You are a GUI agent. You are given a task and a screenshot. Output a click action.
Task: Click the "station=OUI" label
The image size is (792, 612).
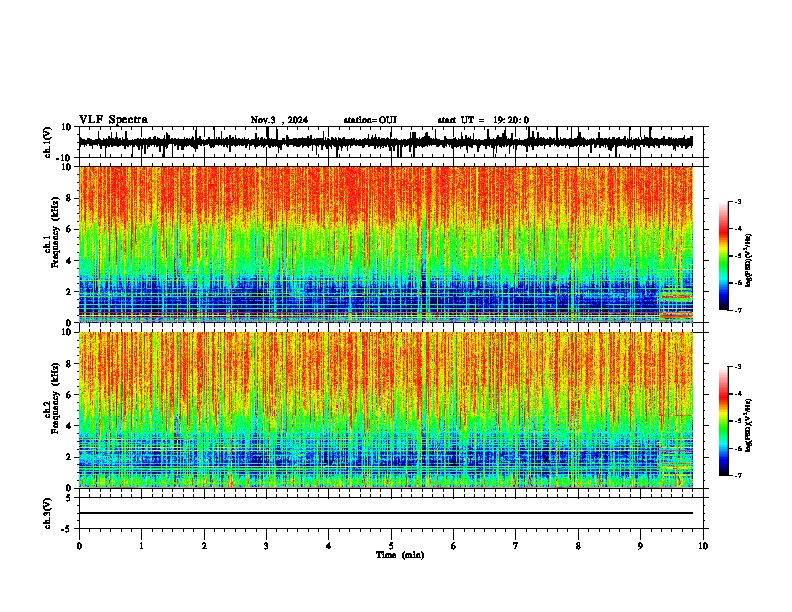pyautogui.click(x=370, y=120)
